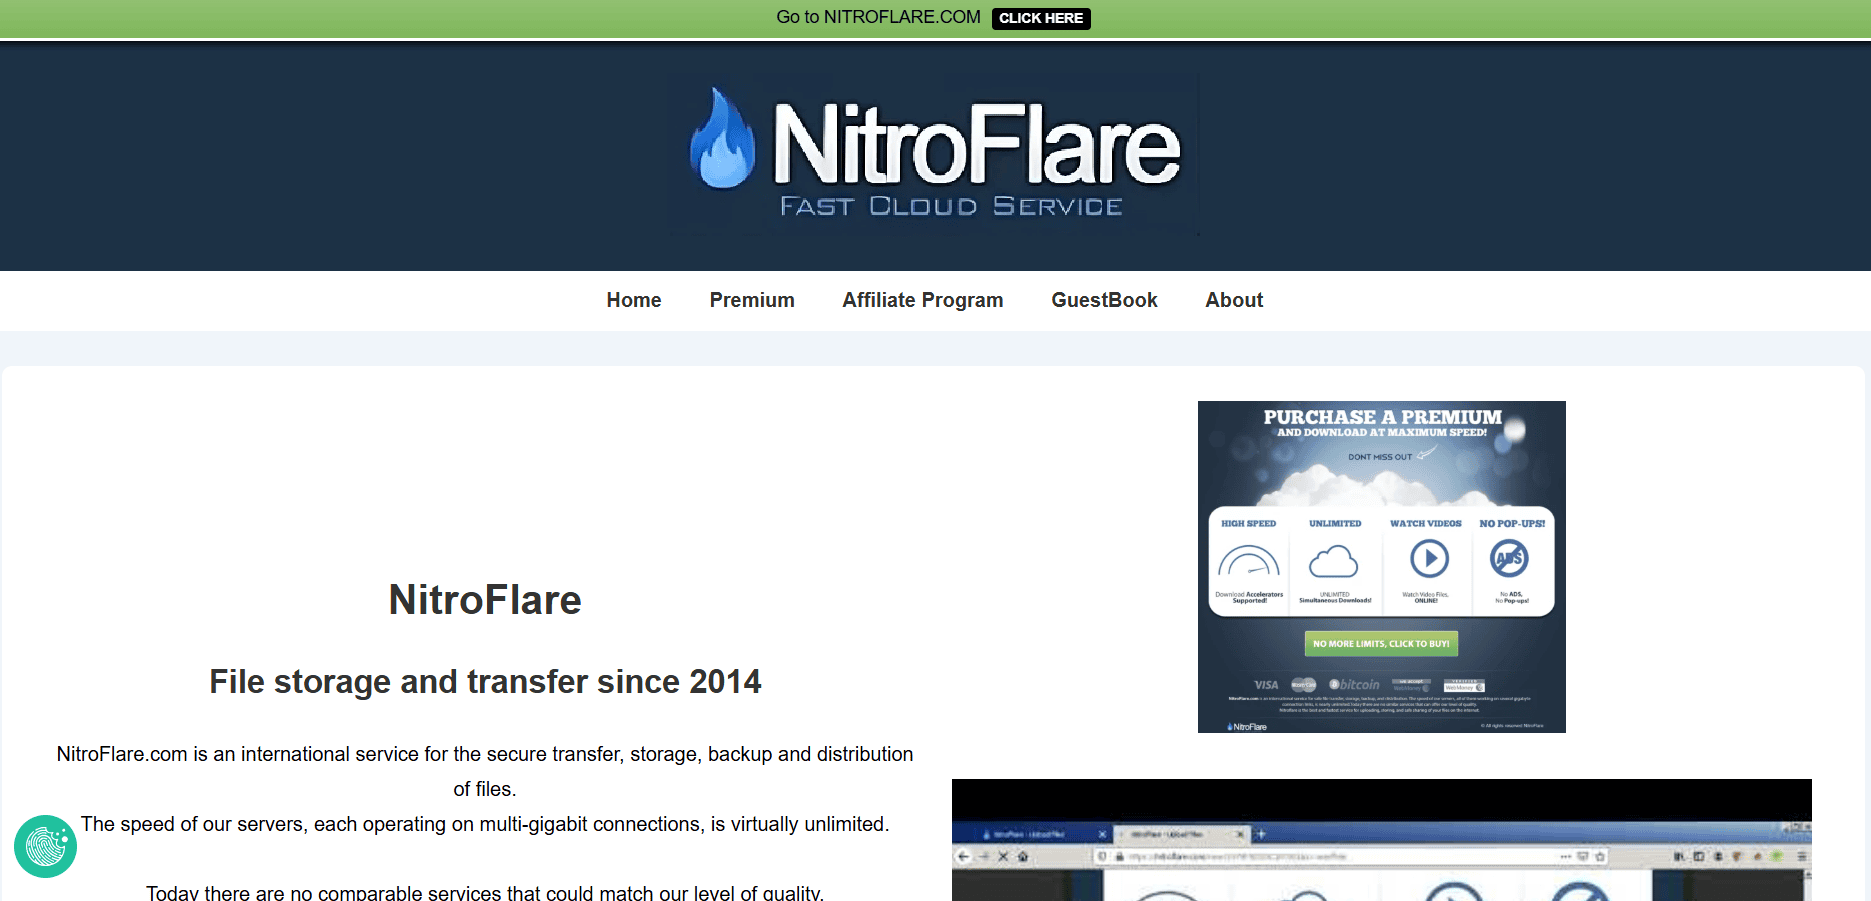Open the Premium menu item
Screen dimensions: 1871x901
[752, 300]
